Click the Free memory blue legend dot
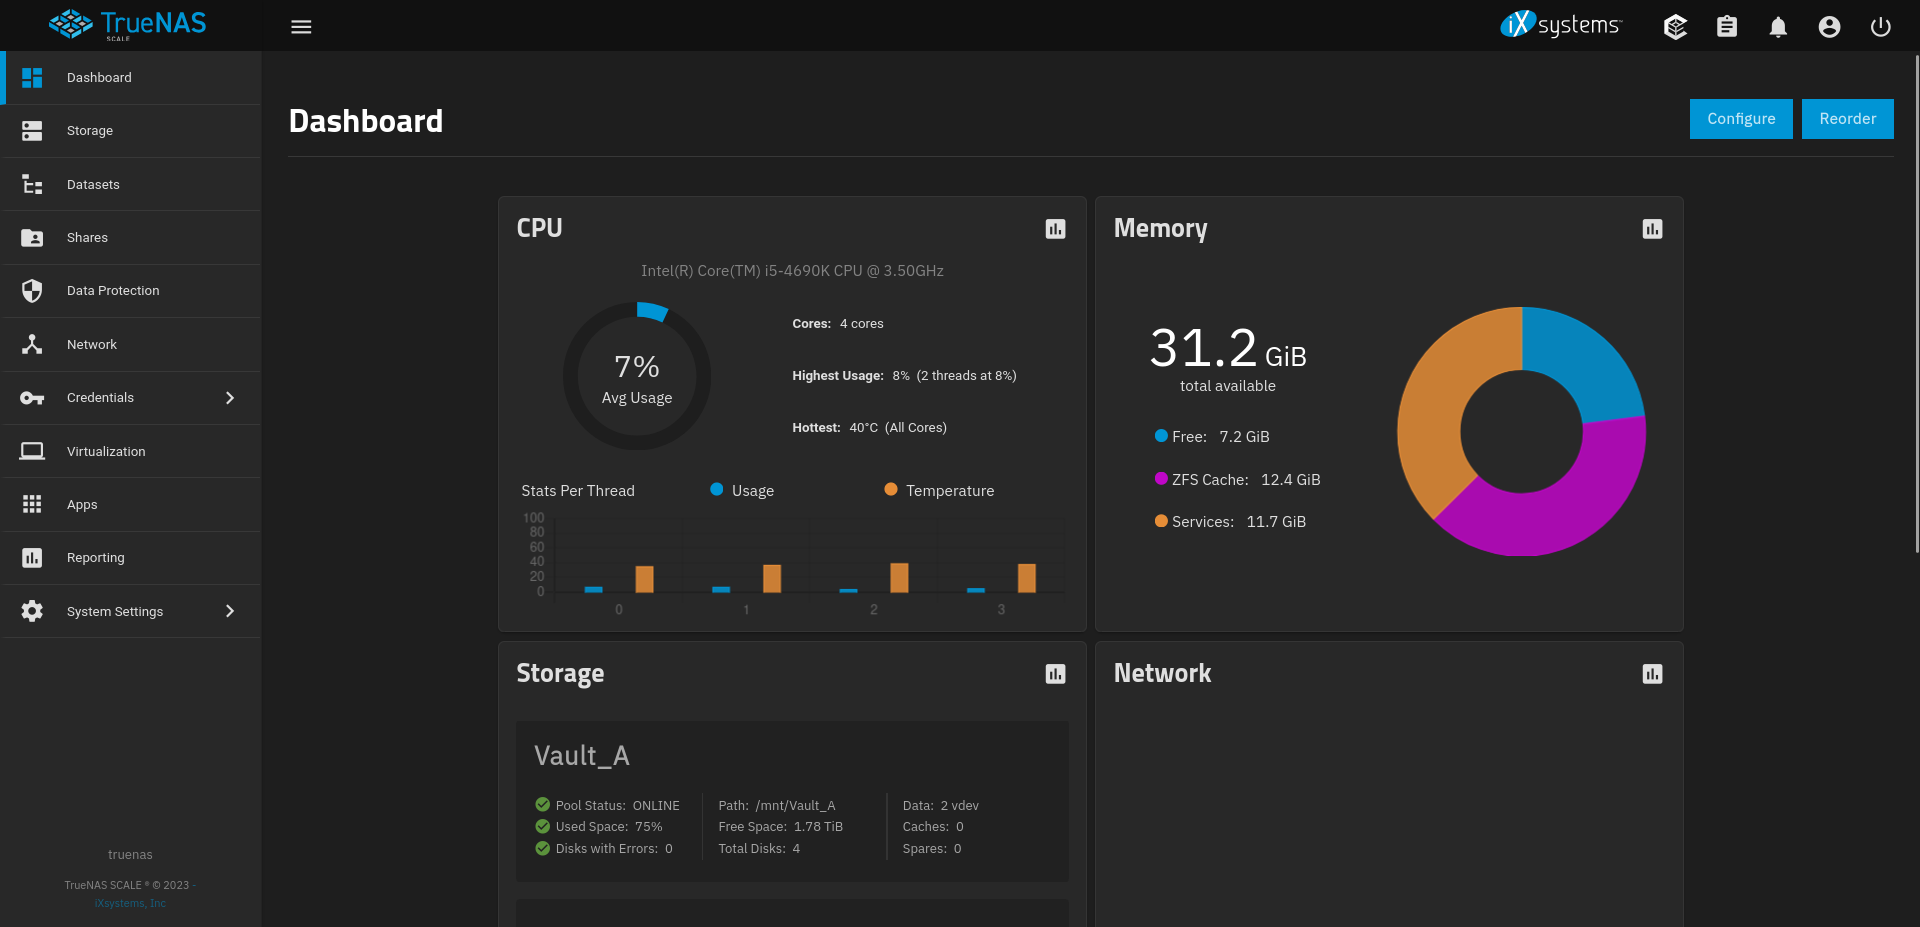 pyautogui.click(x=1161, y=435)
